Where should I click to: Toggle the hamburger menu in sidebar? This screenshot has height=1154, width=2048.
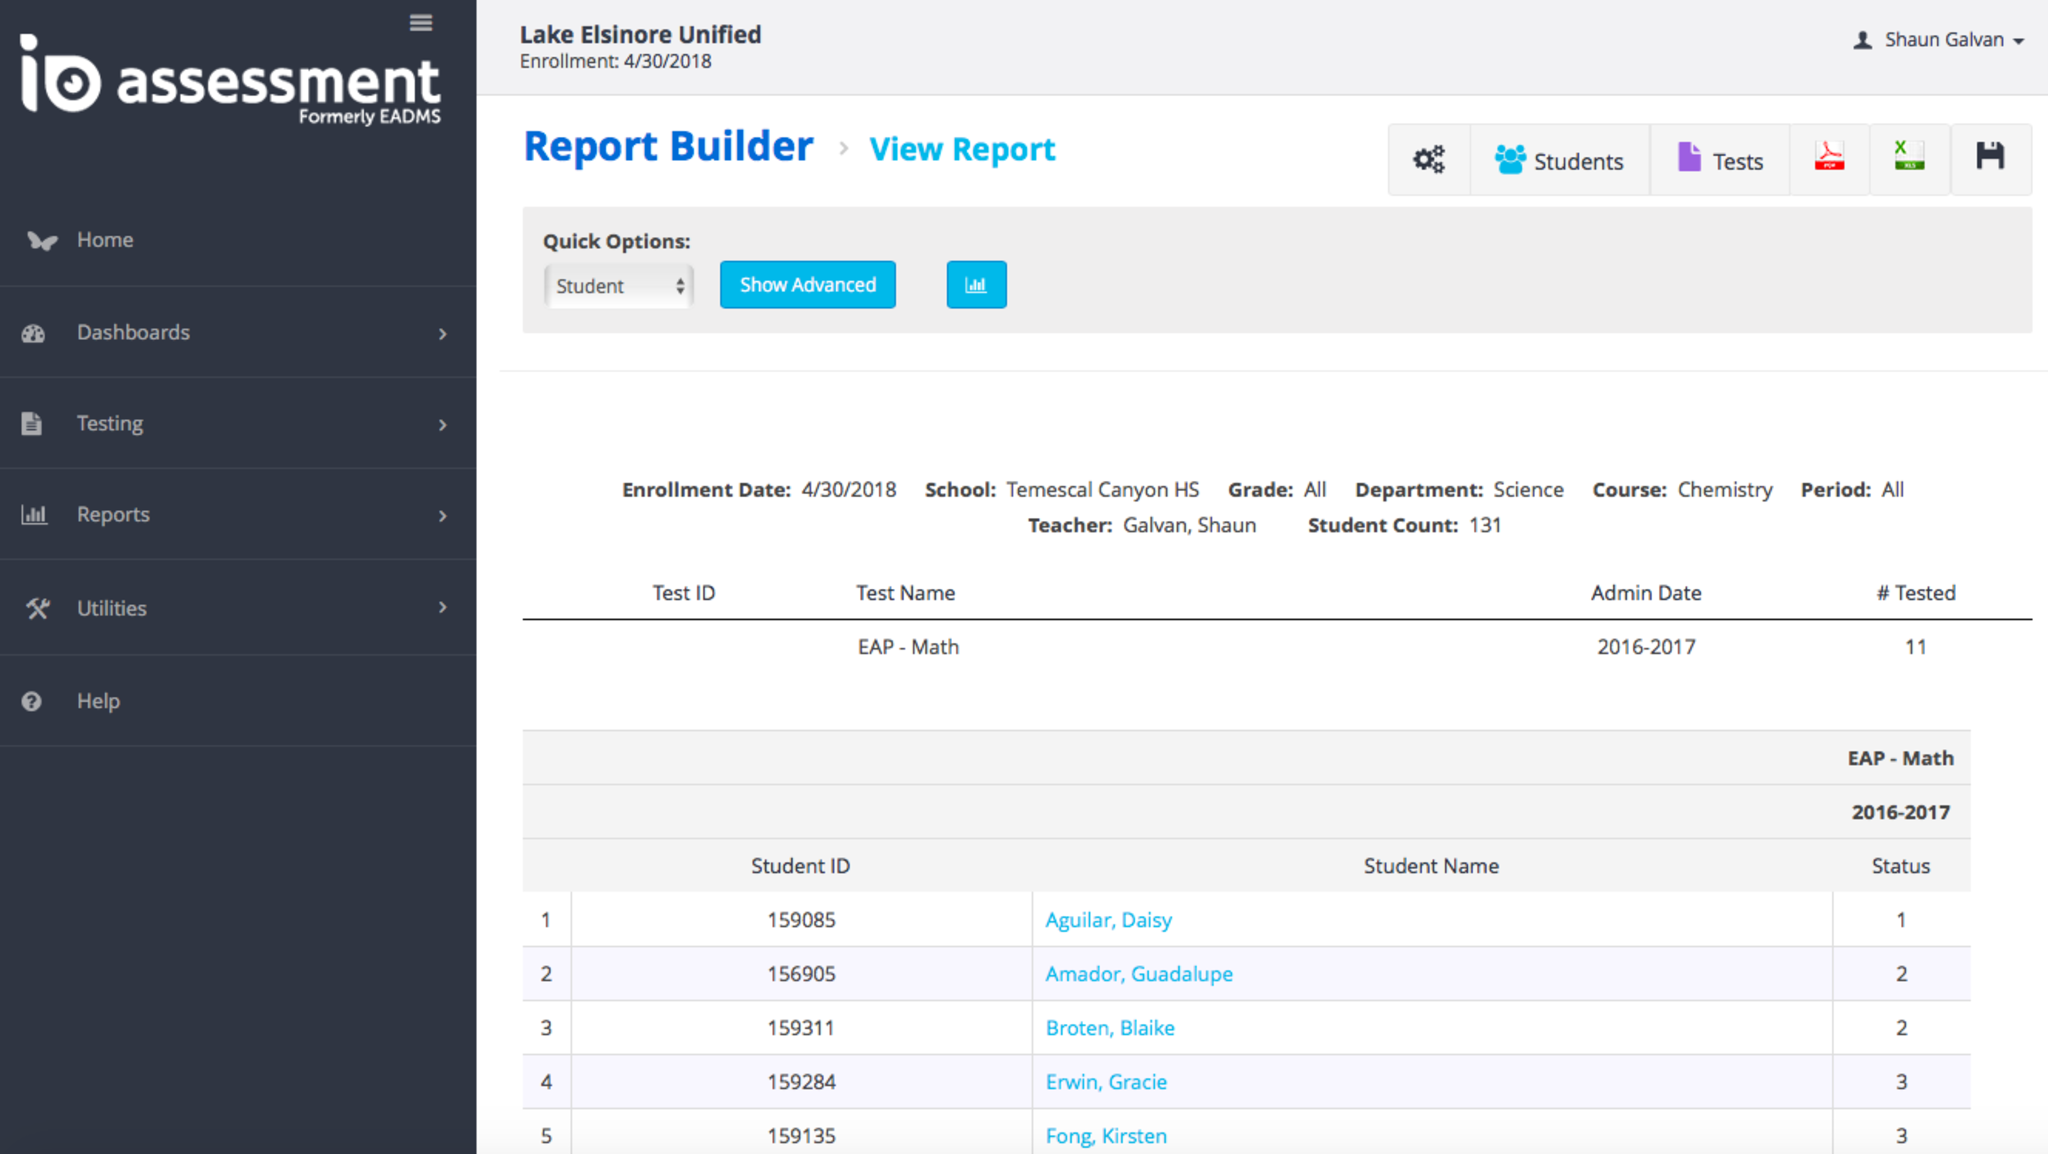421,23
